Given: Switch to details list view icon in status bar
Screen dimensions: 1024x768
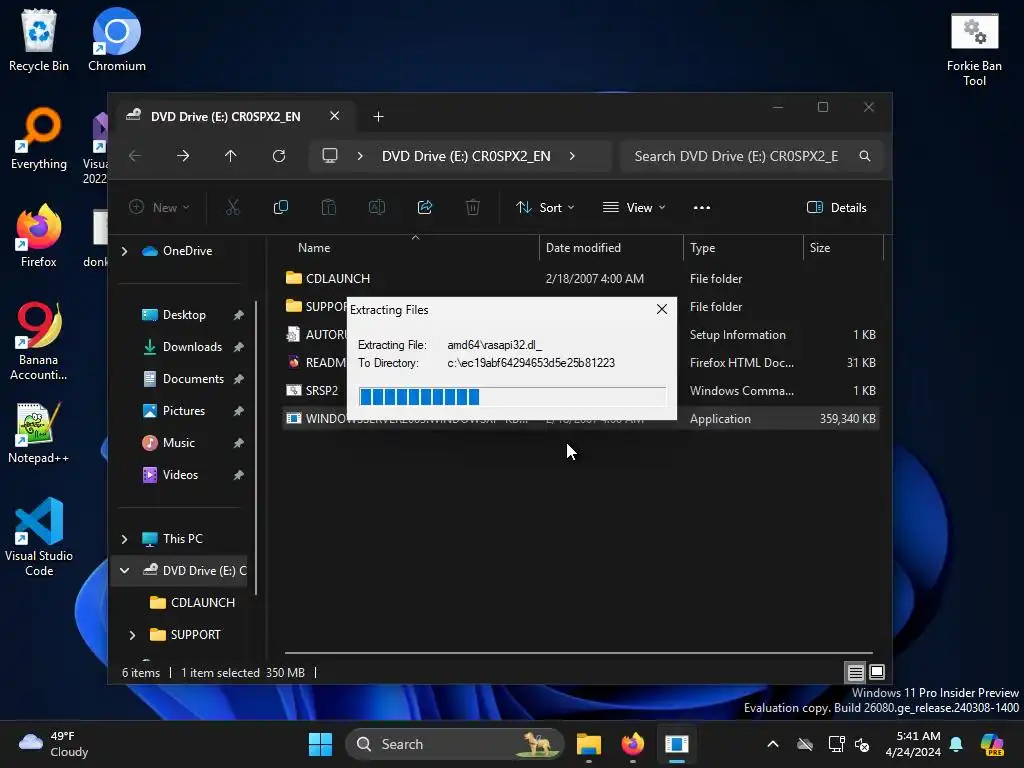Looking at the screenshot, I should (x=856, y=672).
